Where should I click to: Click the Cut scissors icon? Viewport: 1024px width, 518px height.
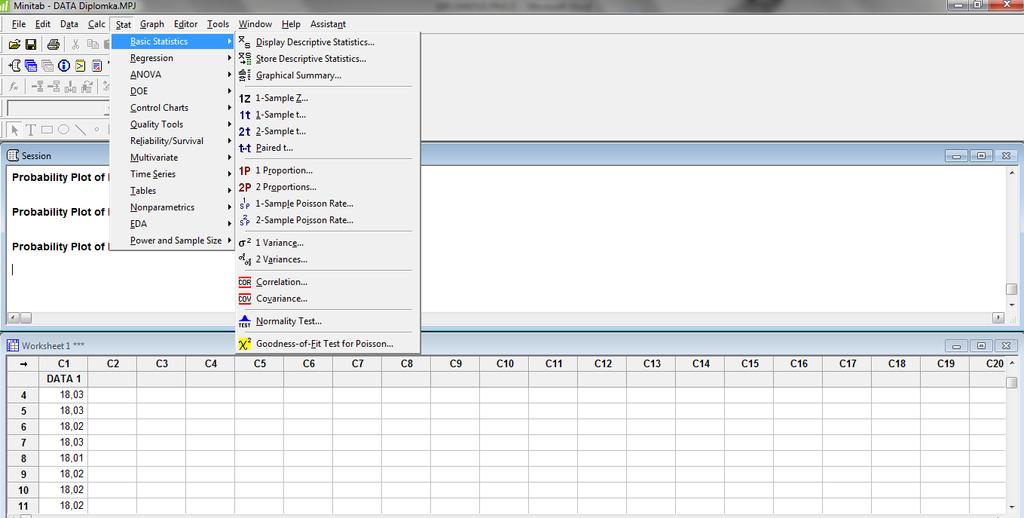[76, 44]
